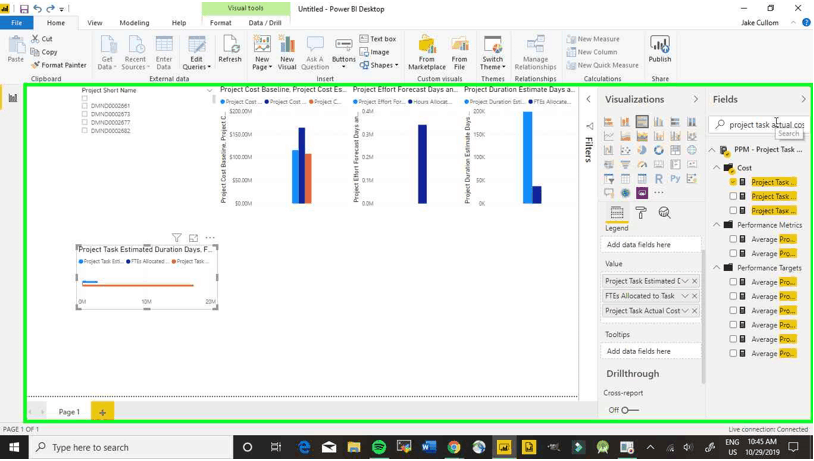
Task: Switch to Report view in left rail
Action: [12, 98]
